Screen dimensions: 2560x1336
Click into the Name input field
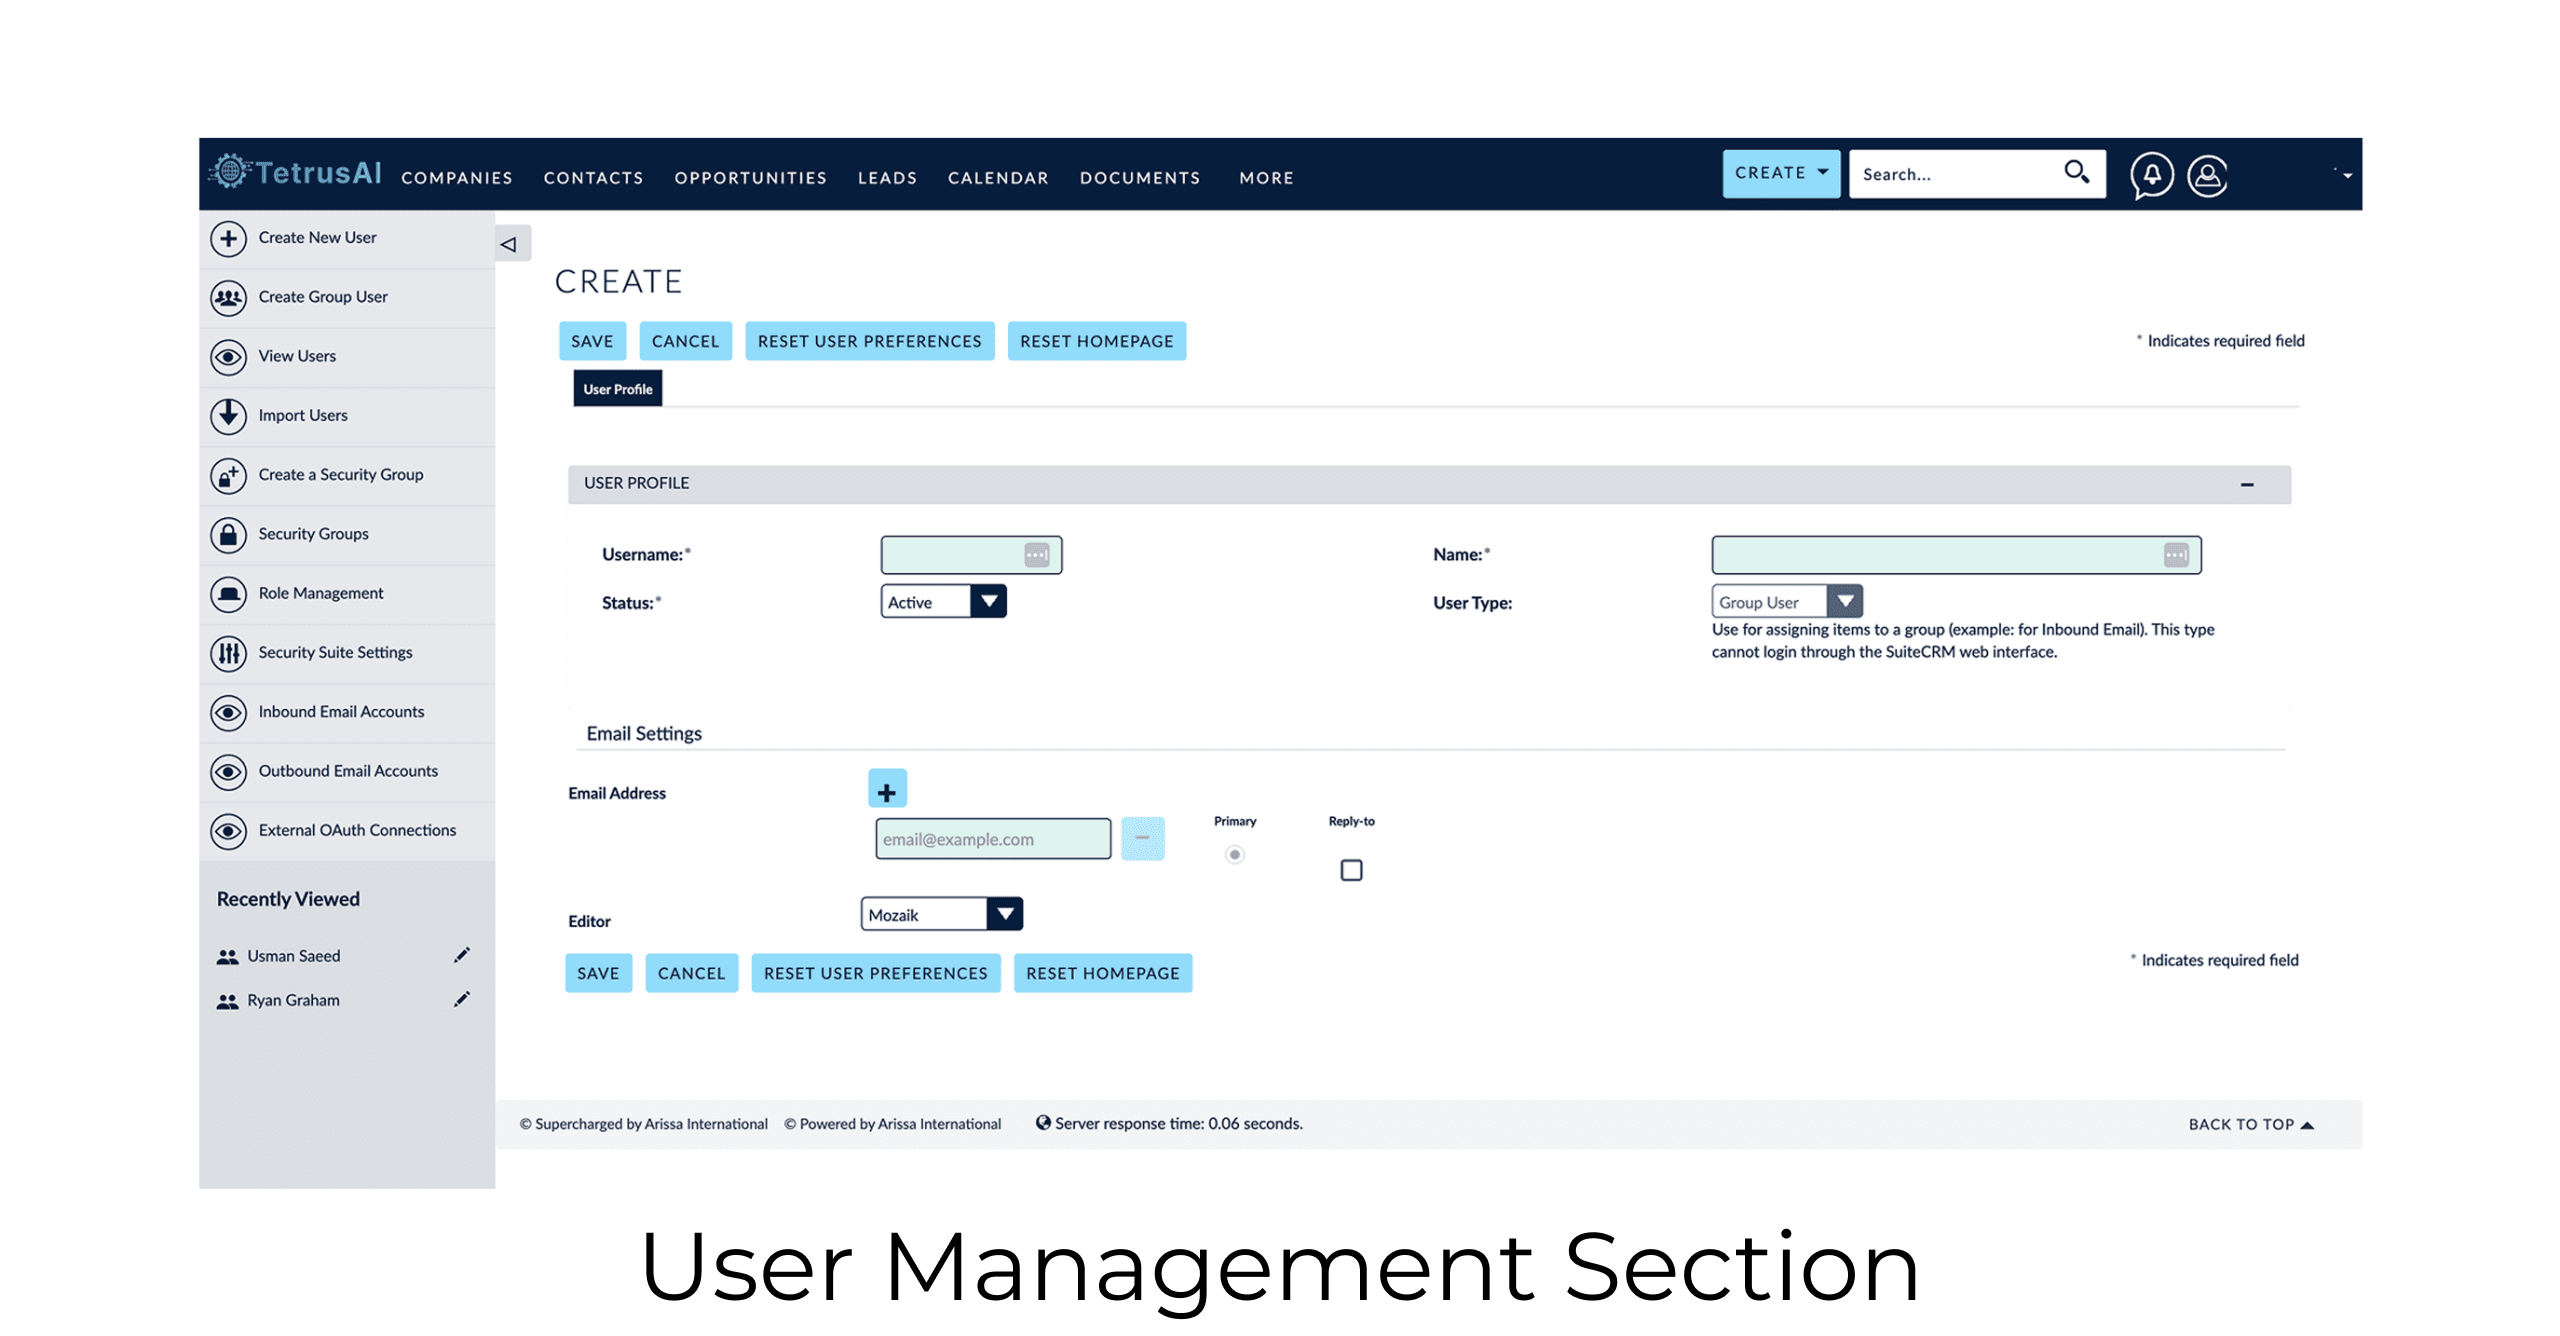(1955, 554)
